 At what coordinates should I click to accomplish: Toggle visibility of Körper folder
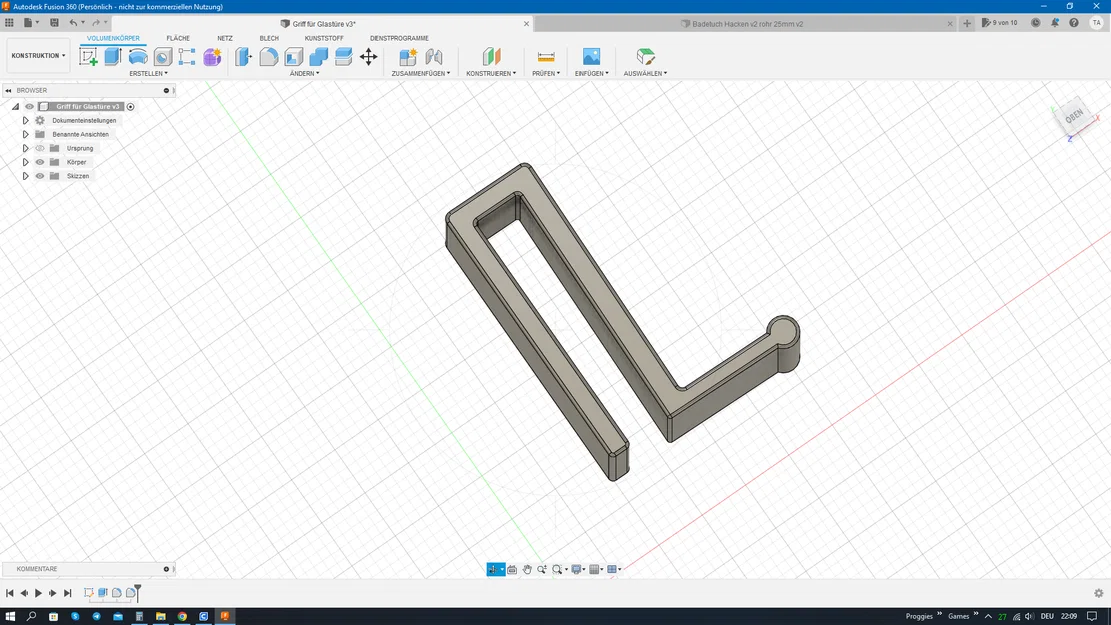click(x=40, y=162)
